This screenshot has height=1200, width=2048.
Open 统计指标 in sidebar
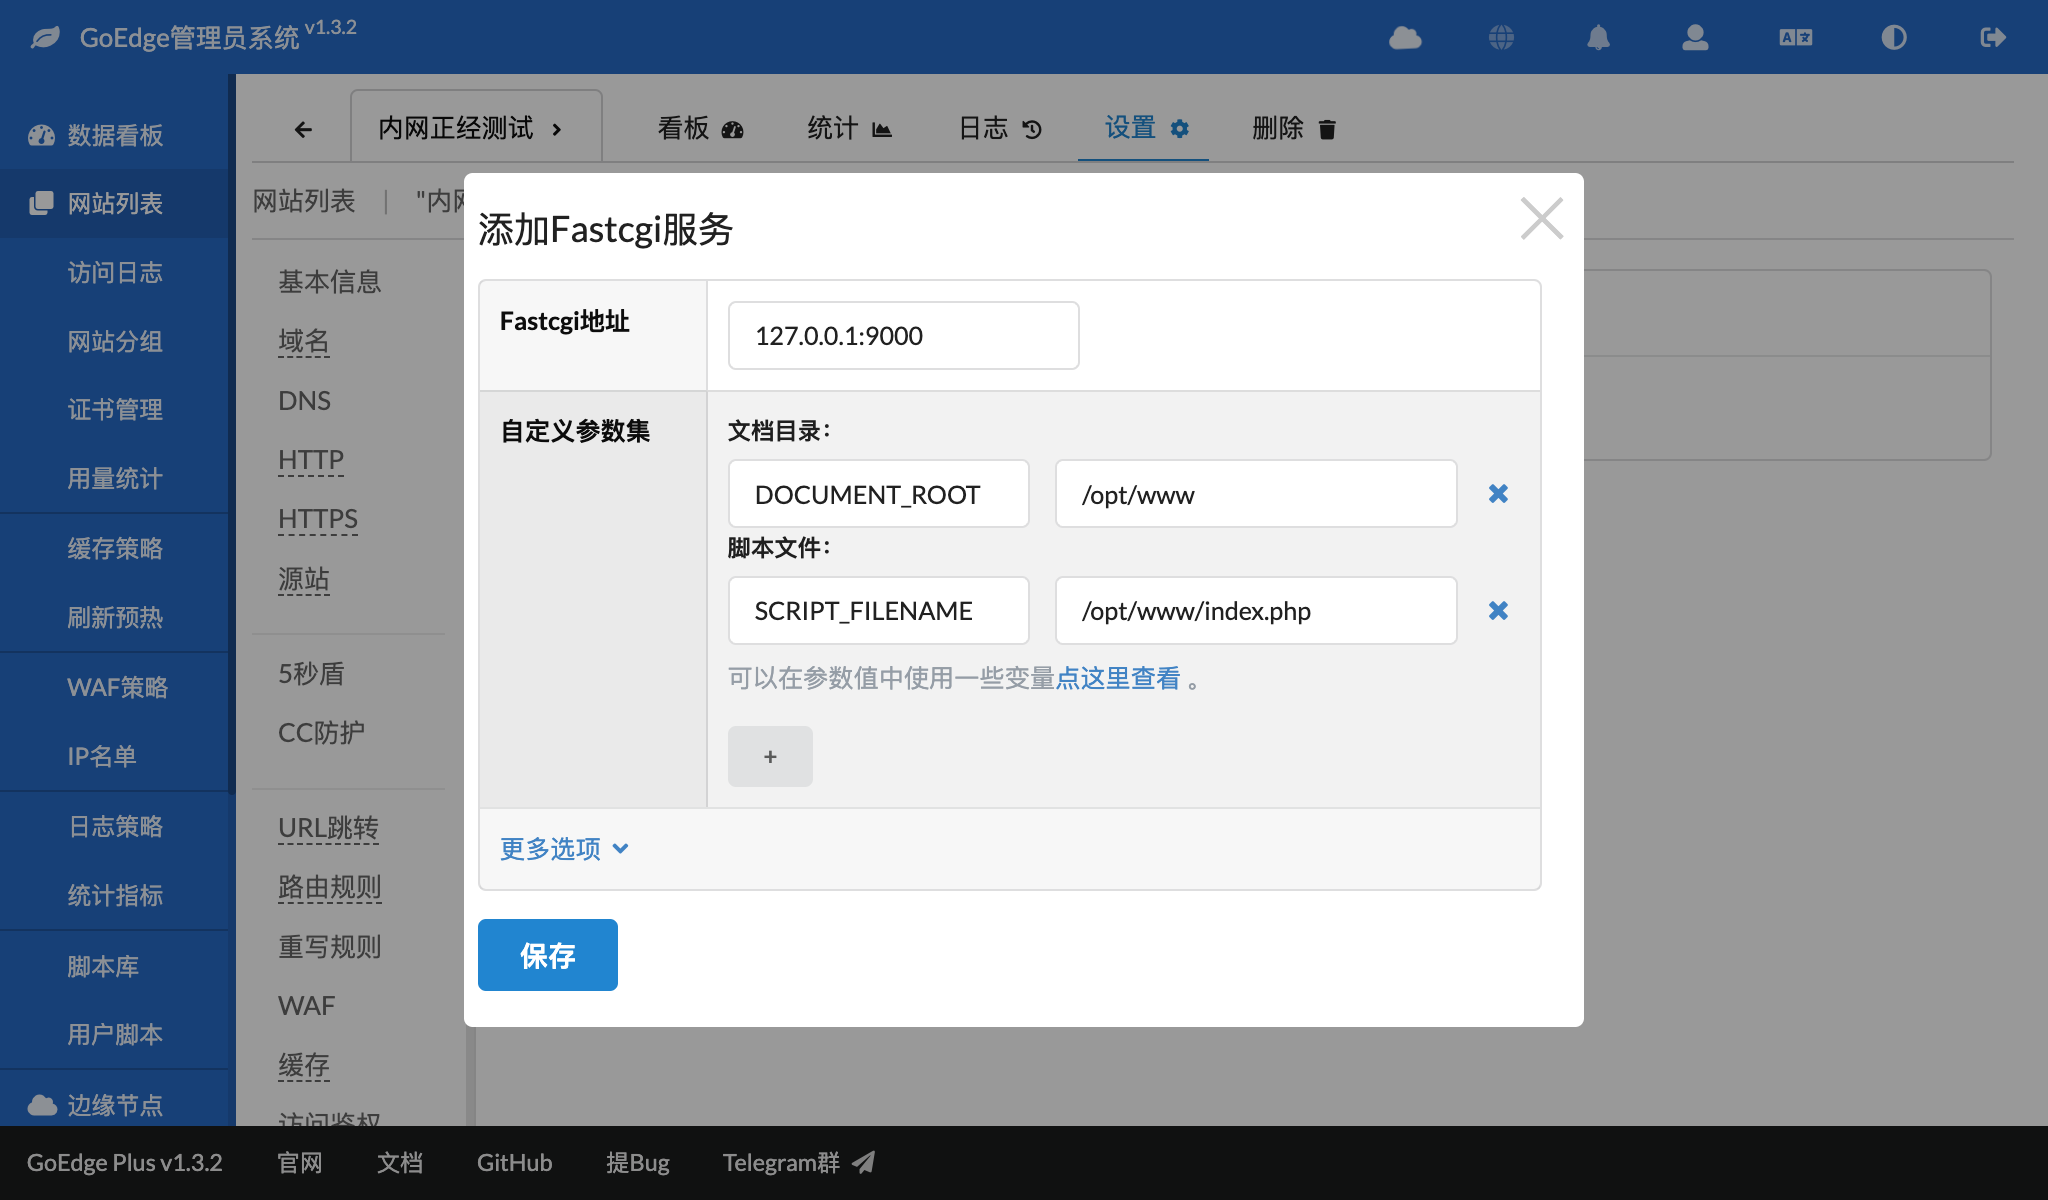click(115, 895)
